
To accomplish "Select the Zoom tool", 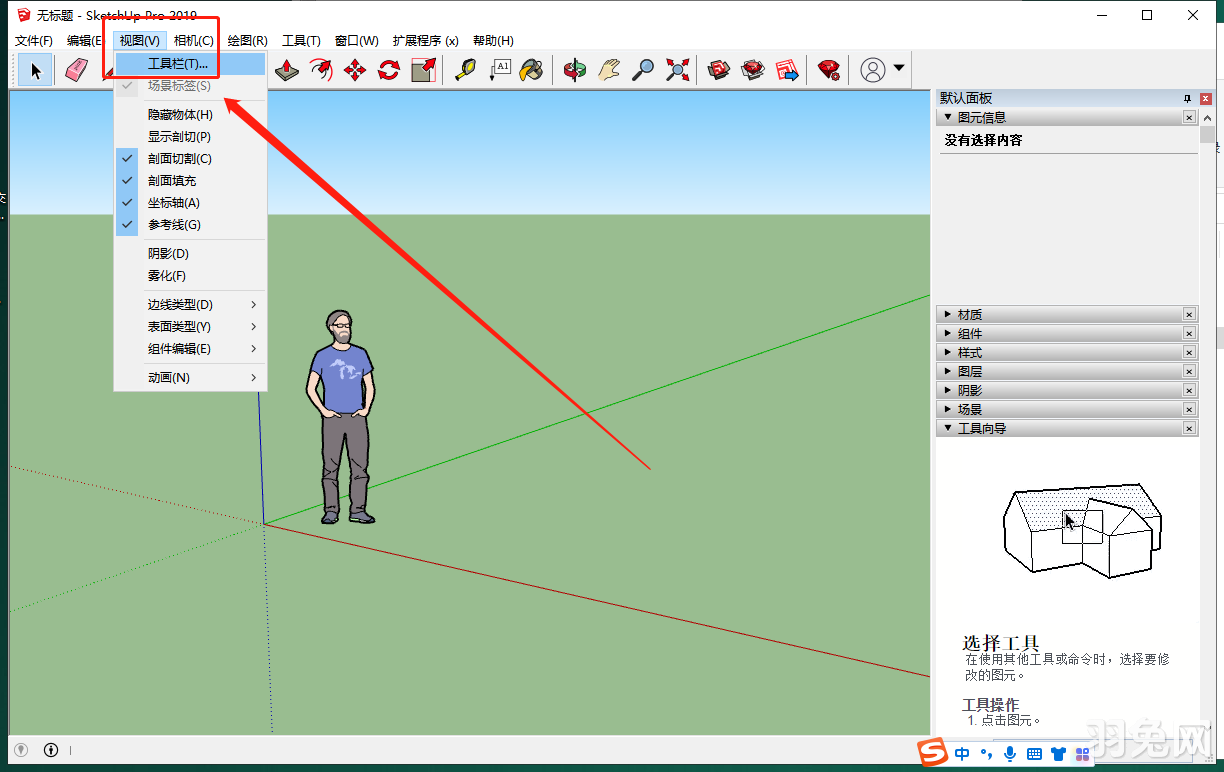I will click(643, 70).
